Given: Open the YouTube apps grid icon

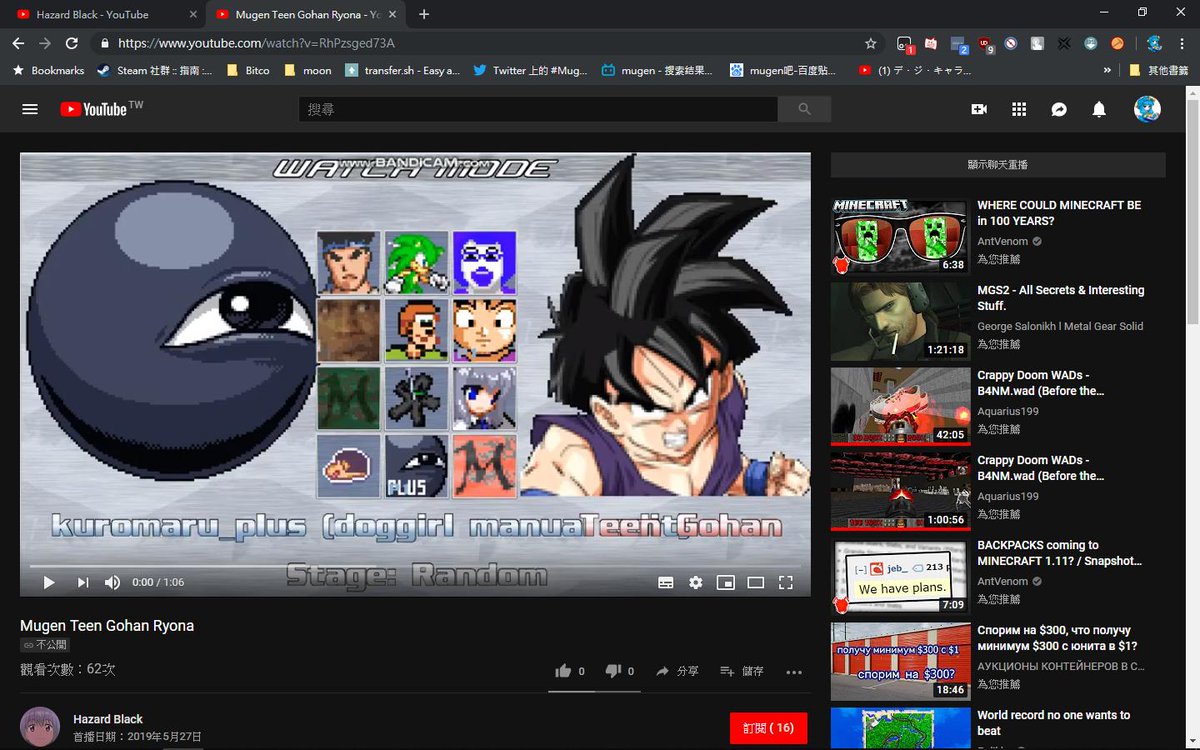Looking at the screenshot, I should coord(1019,109).
